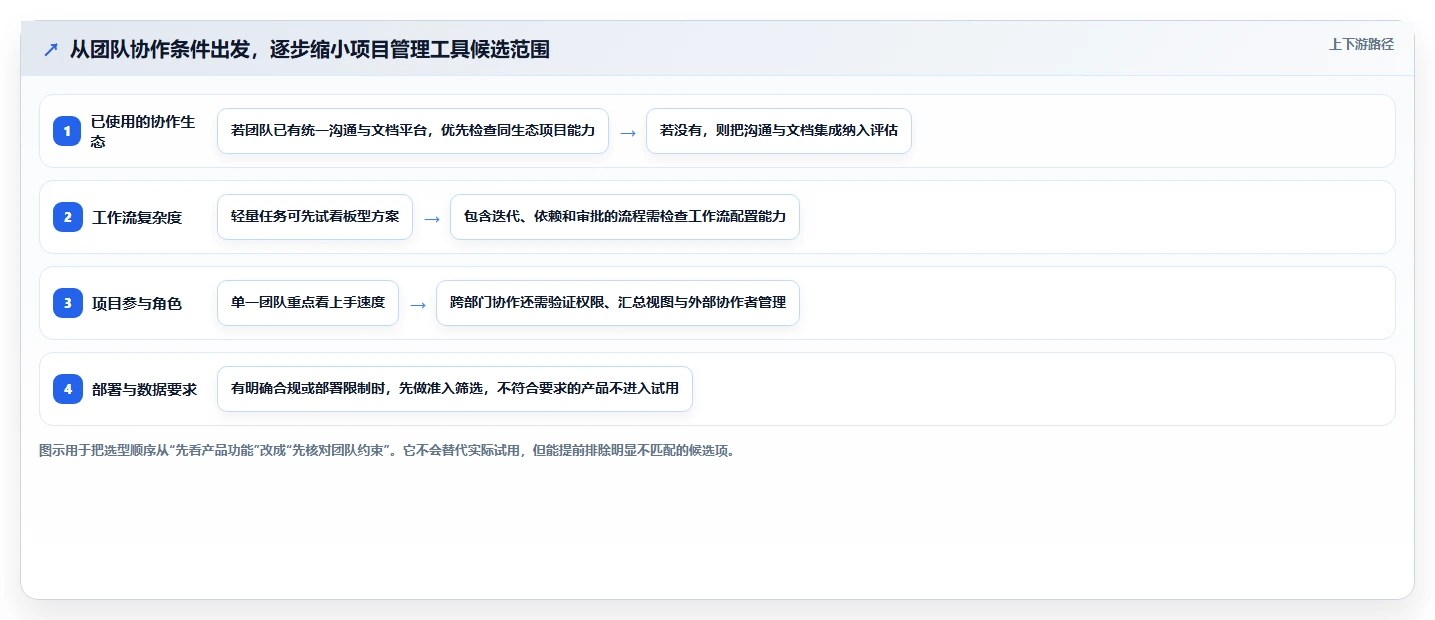This screenshot has height=620, width=1435.
Task: Click the '若没有，则把沟通与文档集成纳入评估' box
Action: [779, 131]
